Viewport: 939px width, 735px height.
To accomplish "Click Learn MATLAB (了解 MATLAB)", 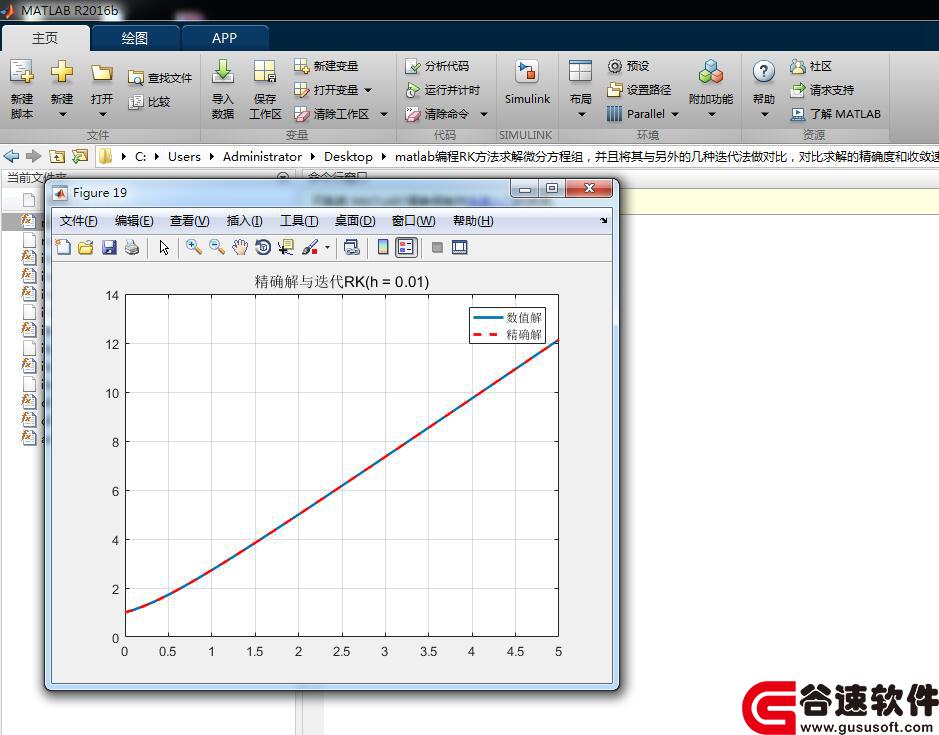I will [x=835, y=114].
